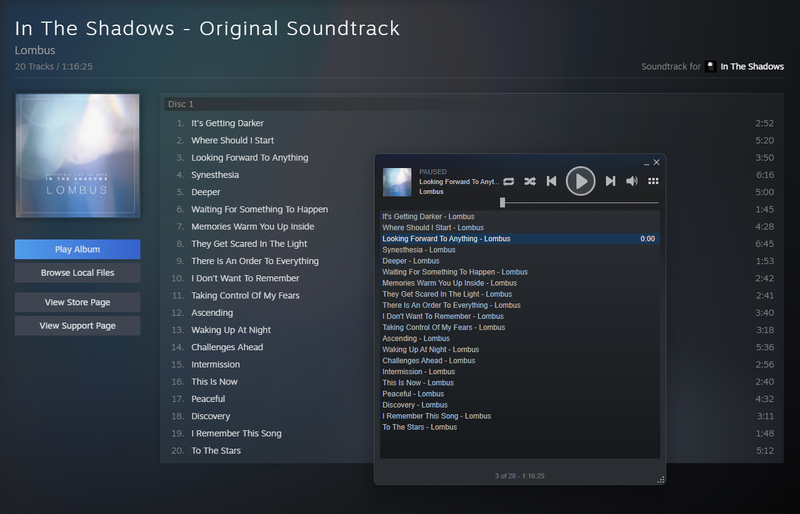Skip to the next track
Viewport: 800px width, 514px height.
(x=610, y=181)
